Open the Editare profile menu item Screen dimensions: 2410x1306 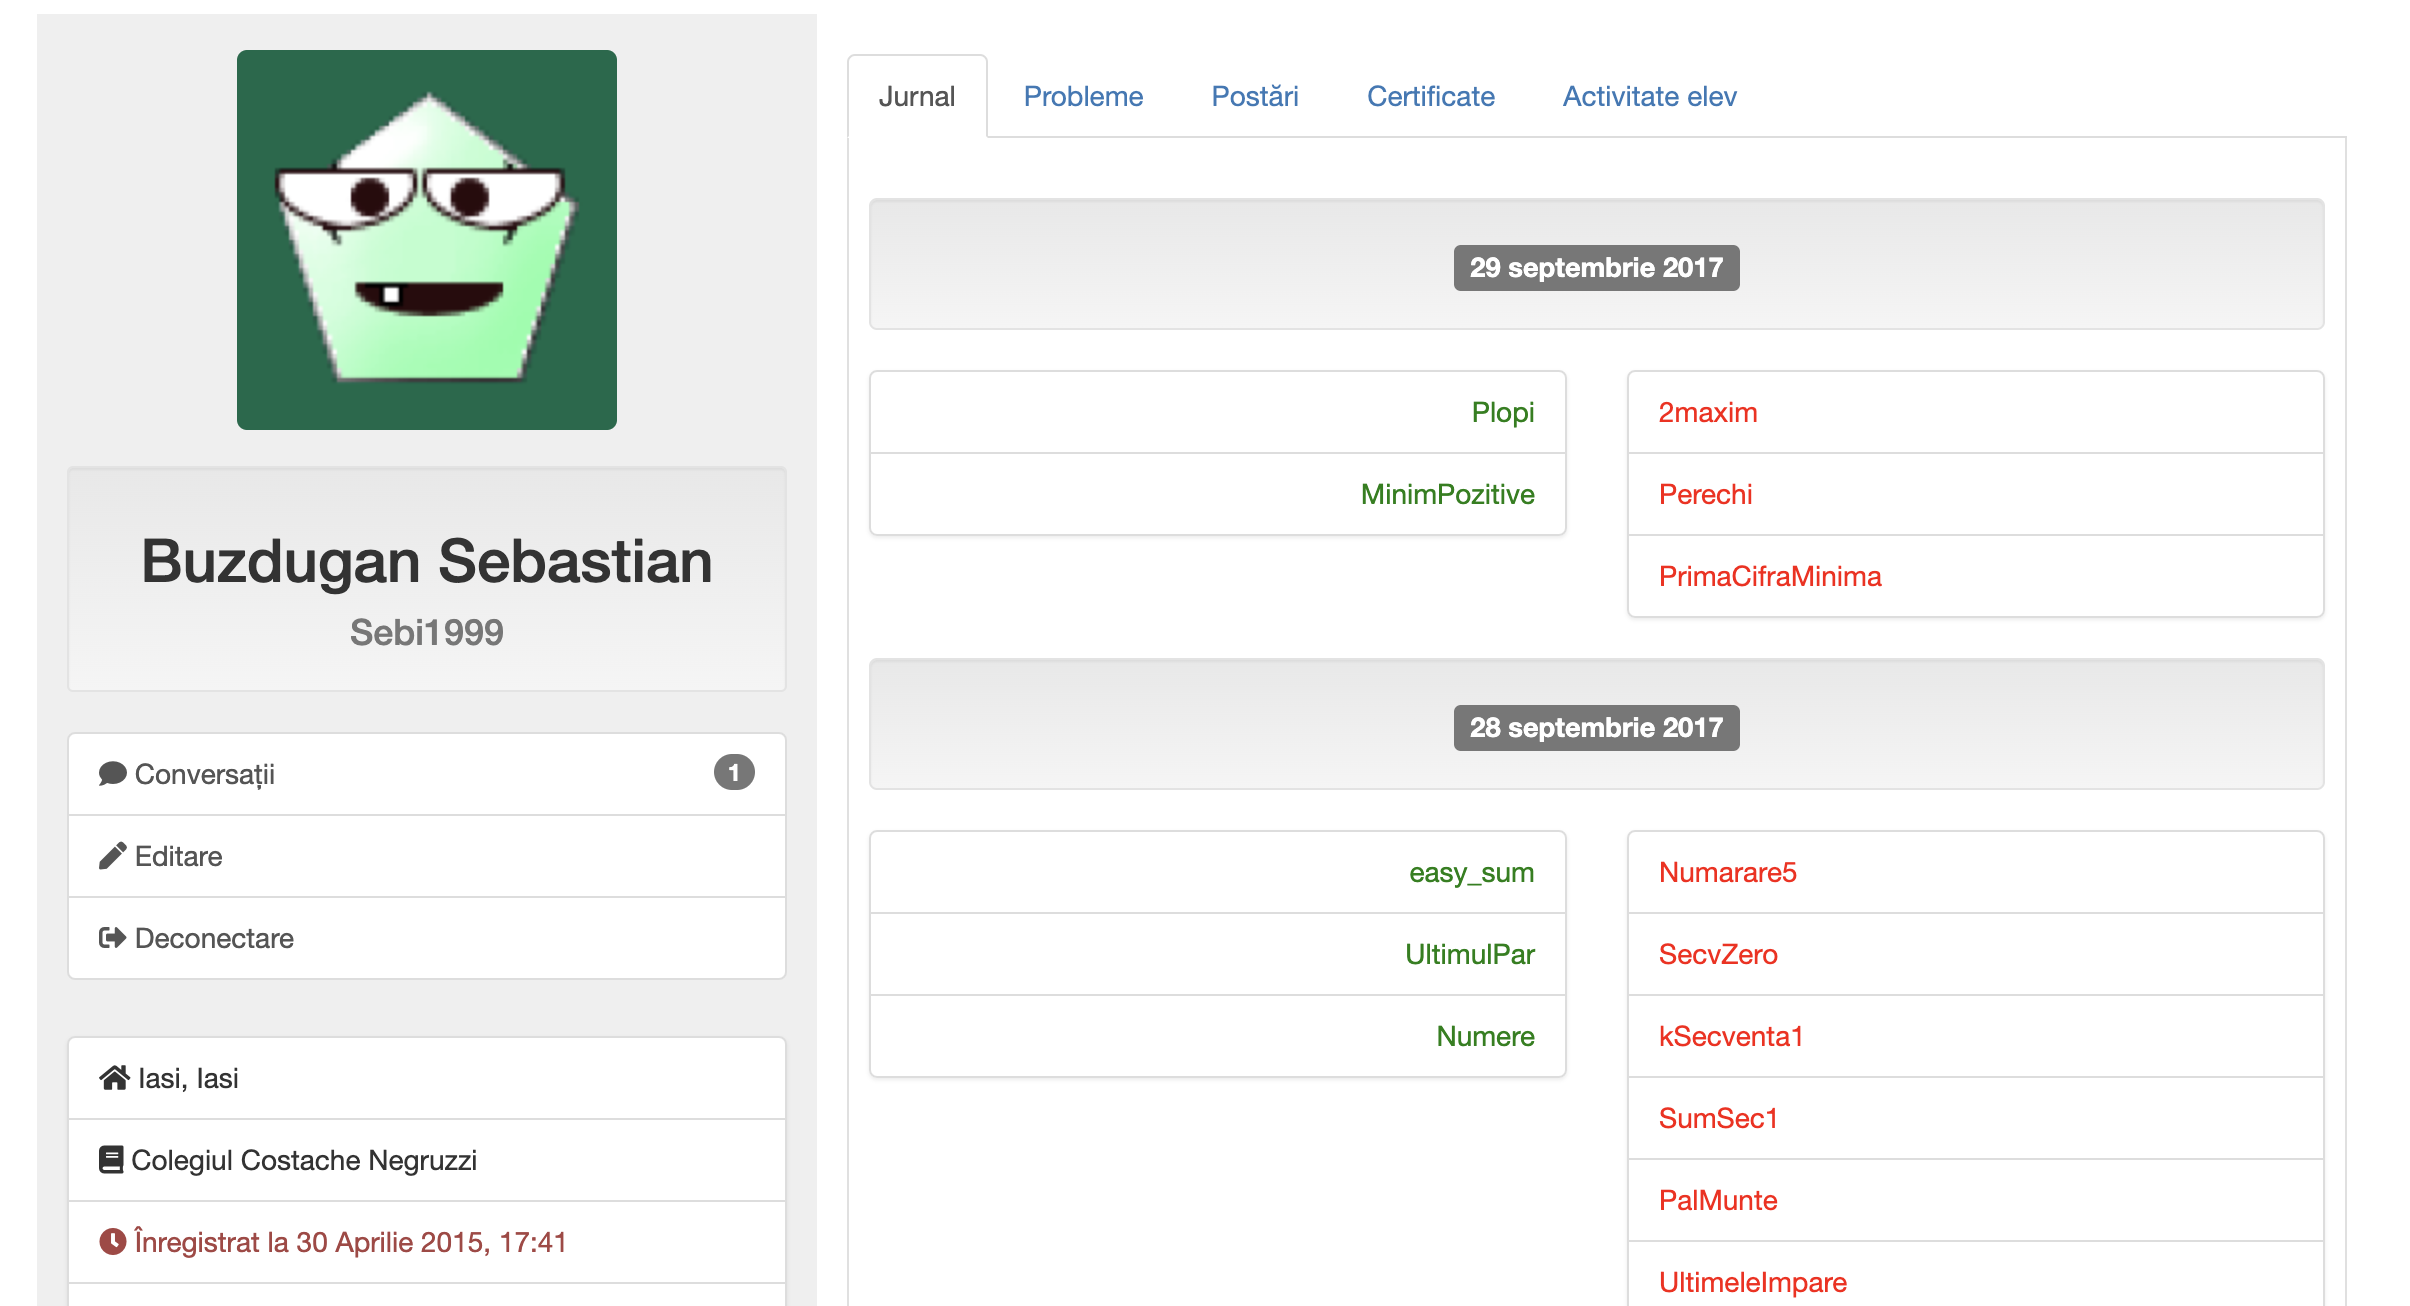pyautogui.click(x=179, y=857)
